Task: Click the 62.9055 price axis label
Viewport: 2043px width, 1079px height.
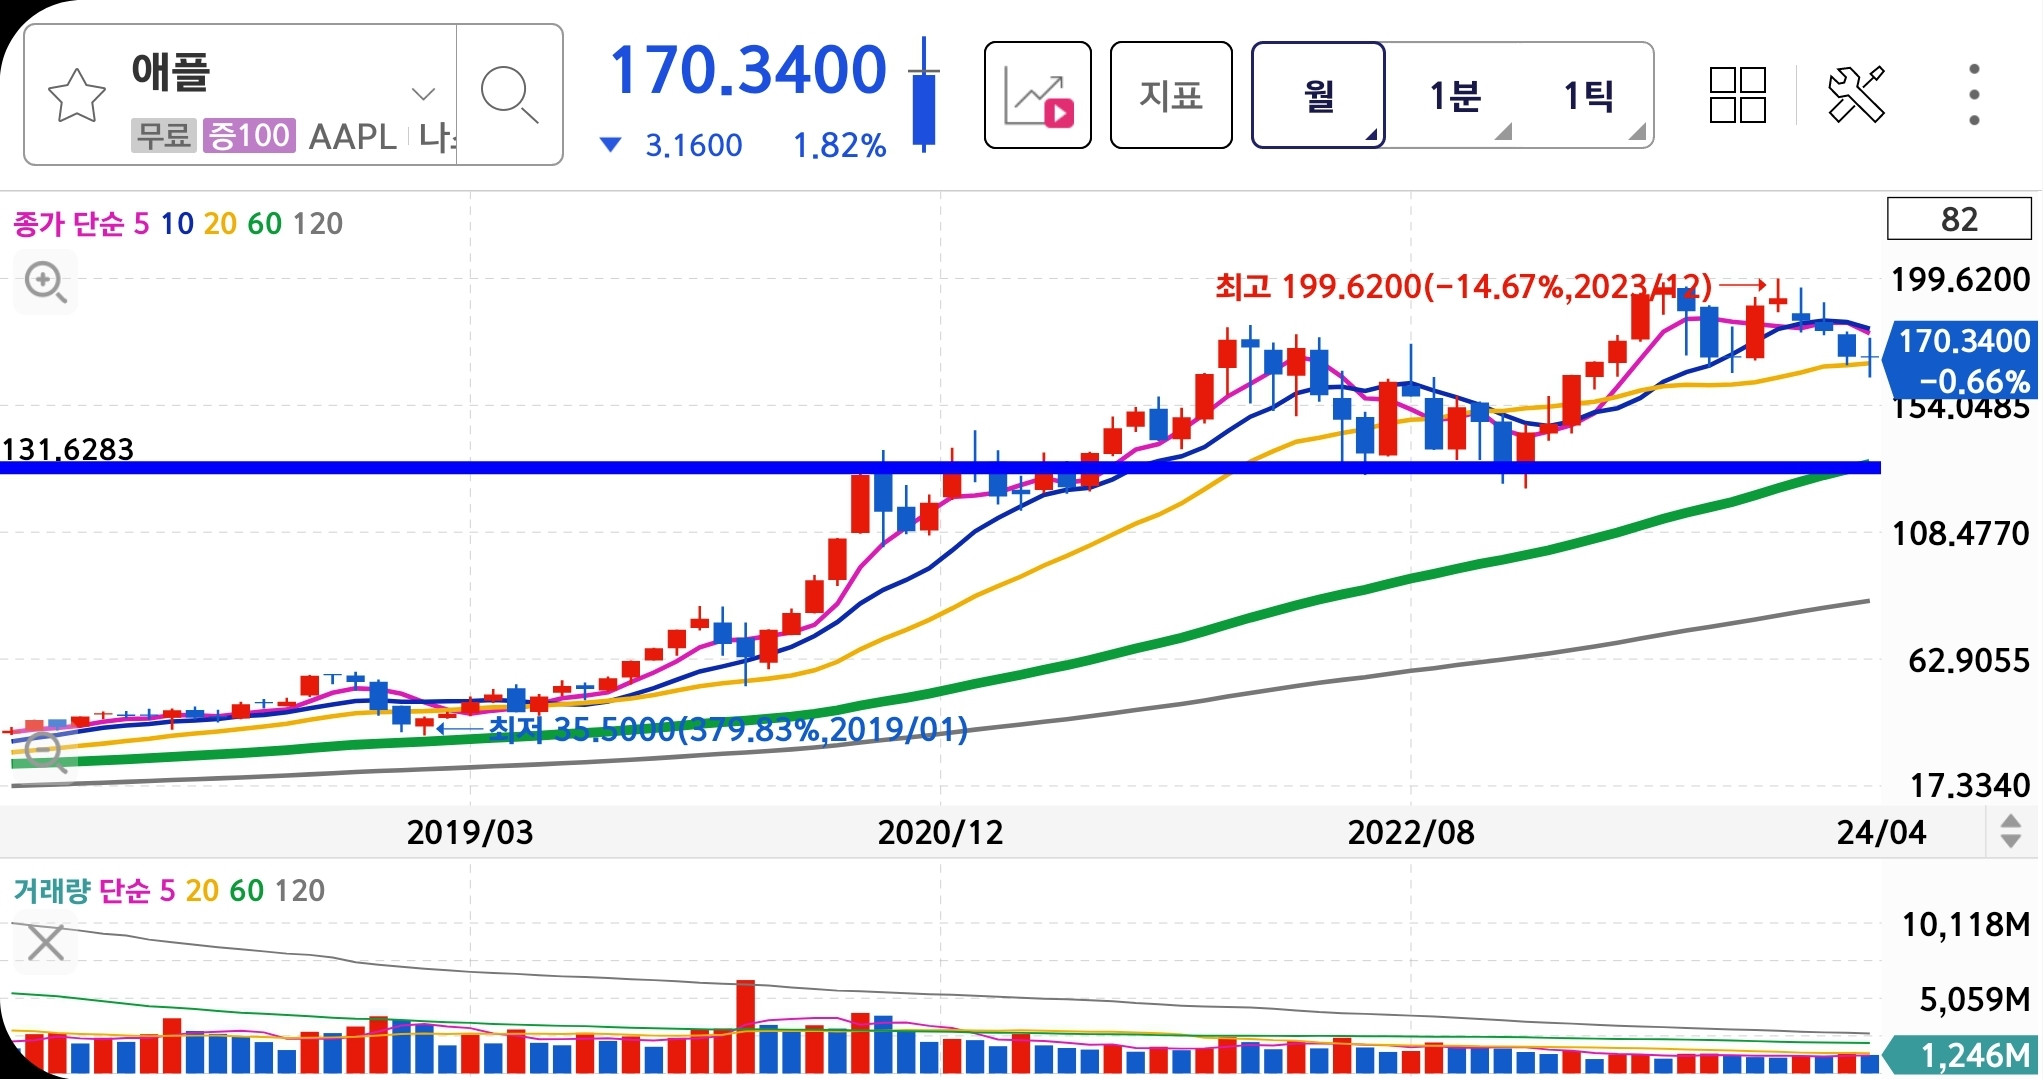Action: pos(1969,660)
